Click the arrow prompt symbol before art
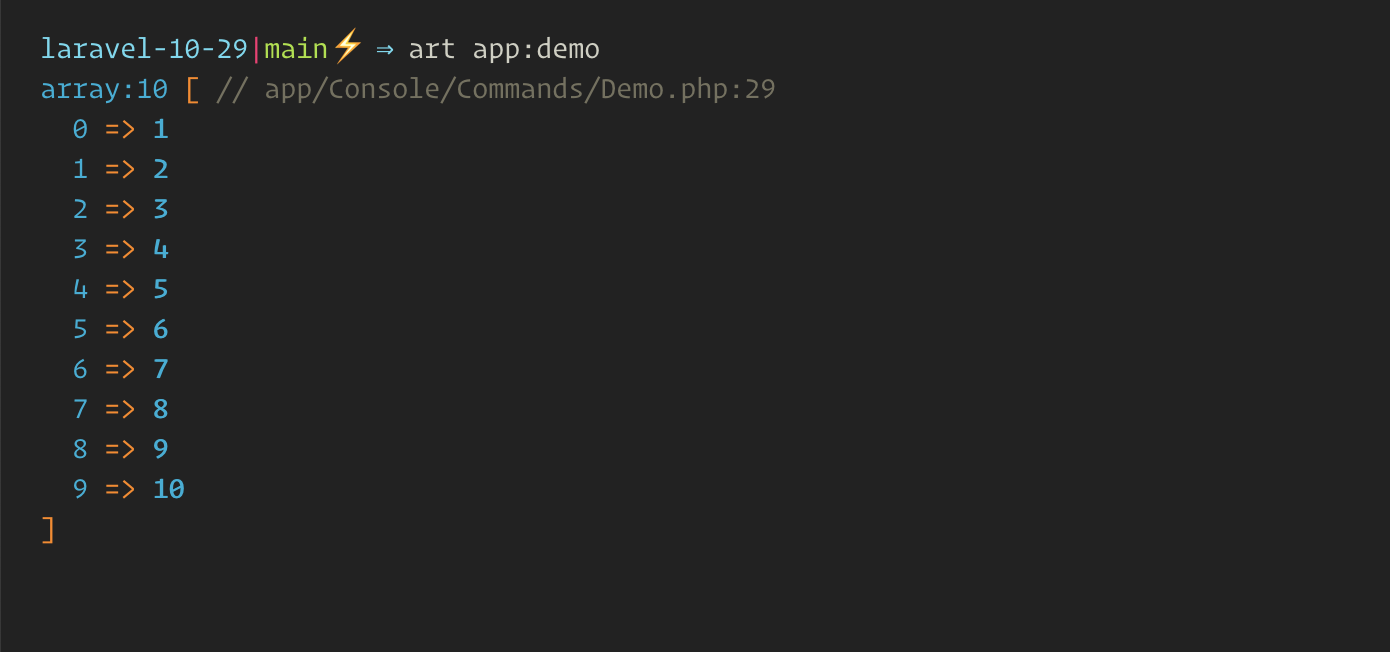The width and height of the screenshot is (1390, 652). click(385, 49)
